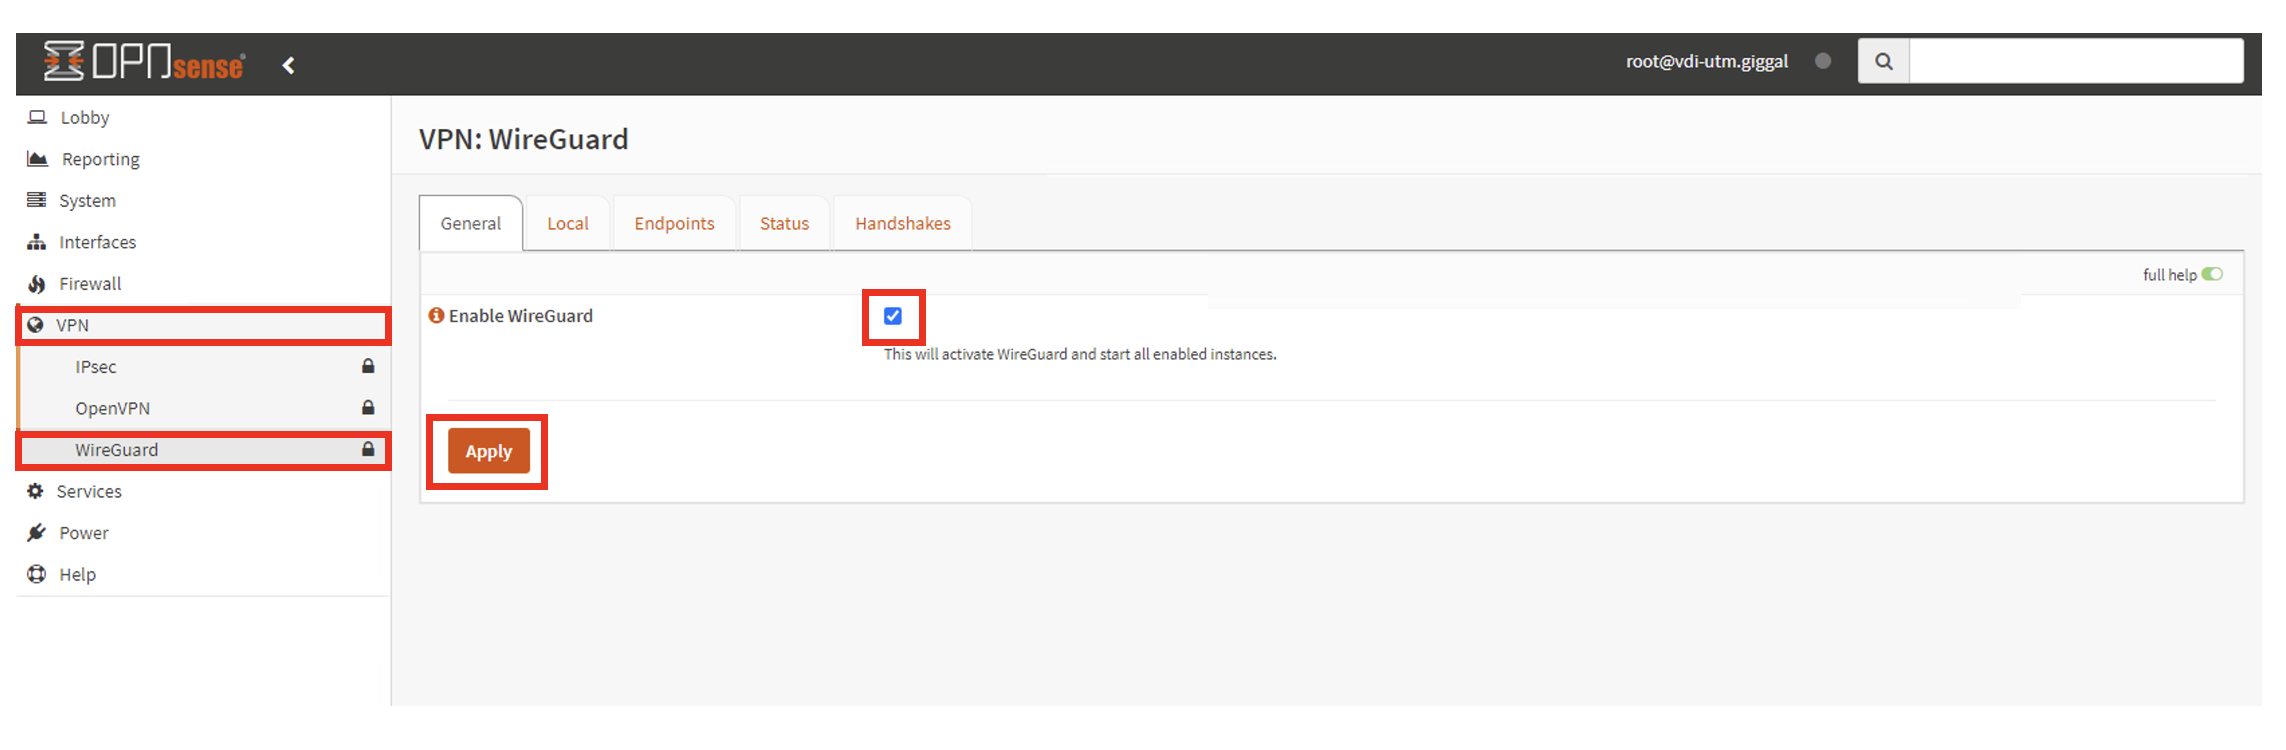The image size is (2286, 750).
Task: Click the lock icon beside IPsec
Action: (368, 366)
